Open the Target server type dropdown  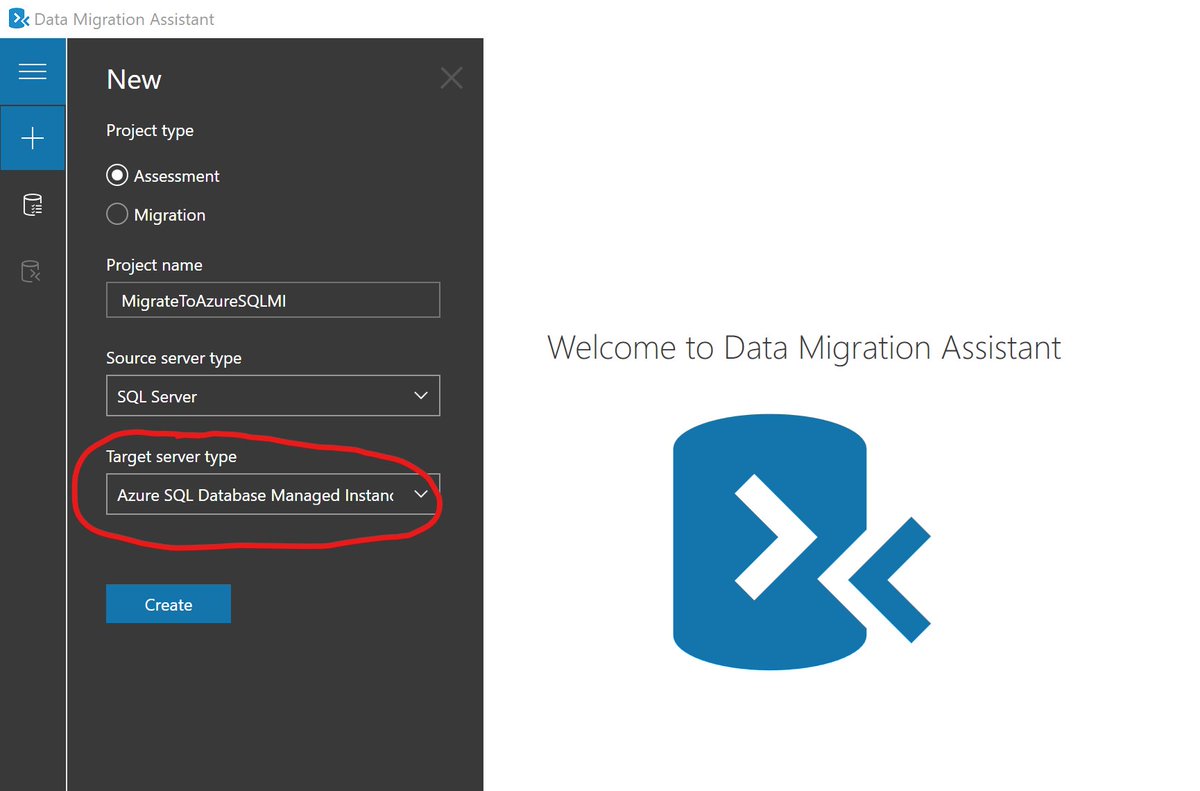(273, 495)
